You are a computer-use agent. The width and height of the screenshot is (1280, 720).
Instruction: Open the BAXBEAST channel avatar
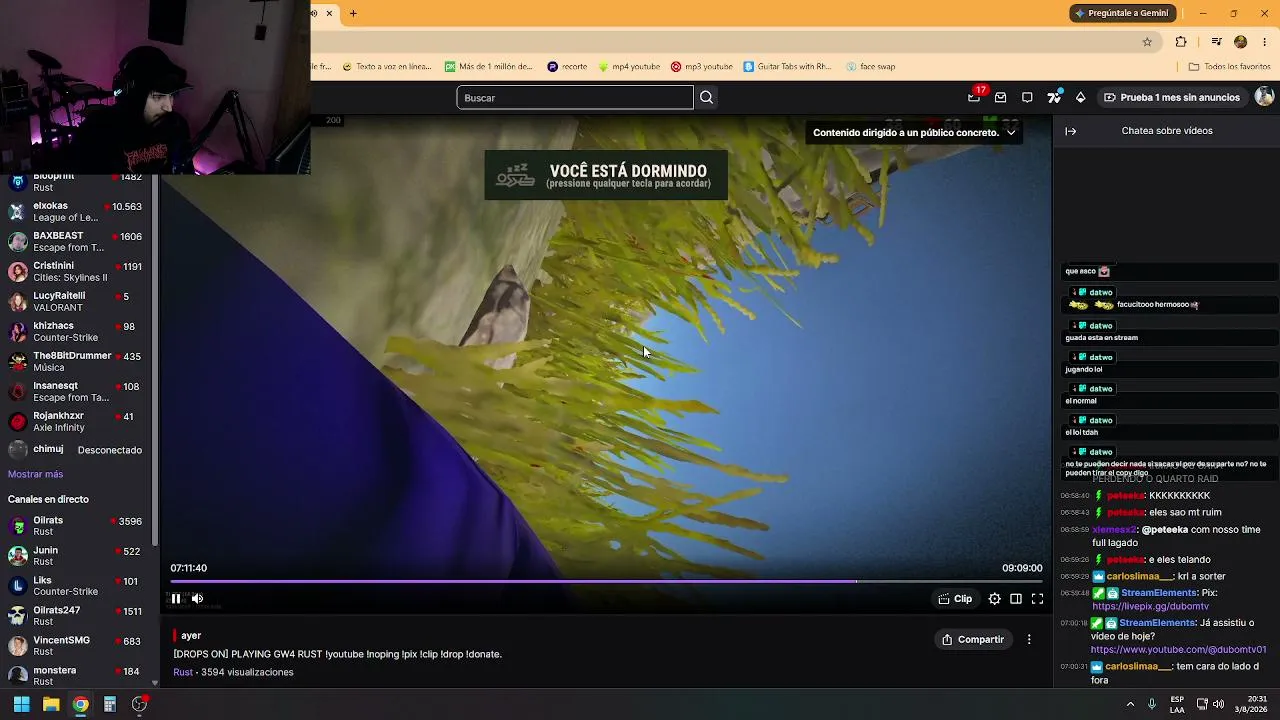pos(17,241)
